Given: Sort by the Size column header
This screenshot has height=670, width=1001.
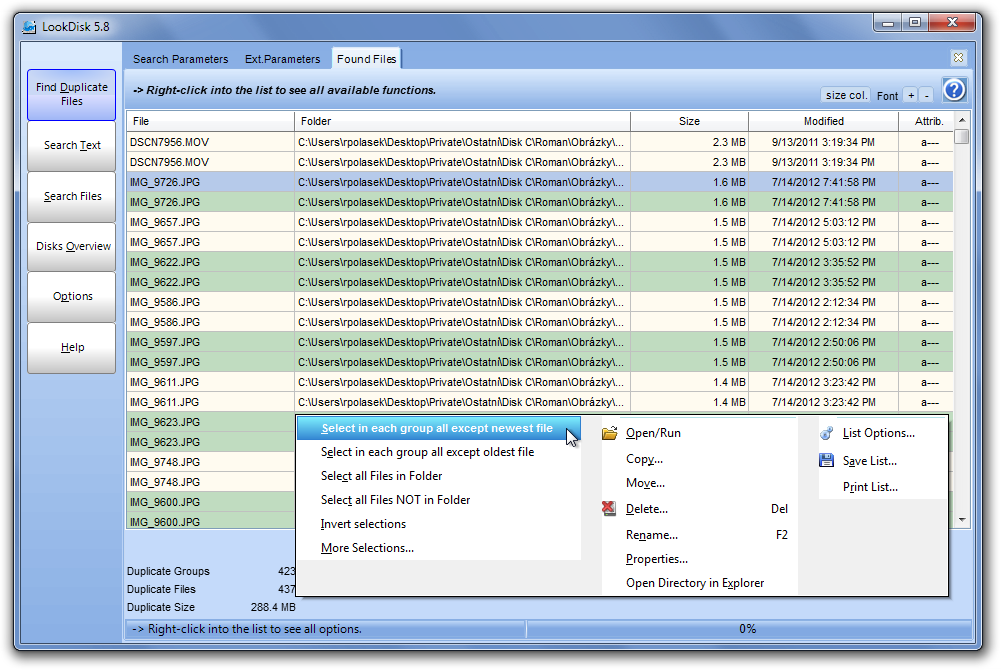Looking at the screenshot, I should [689, 121].
